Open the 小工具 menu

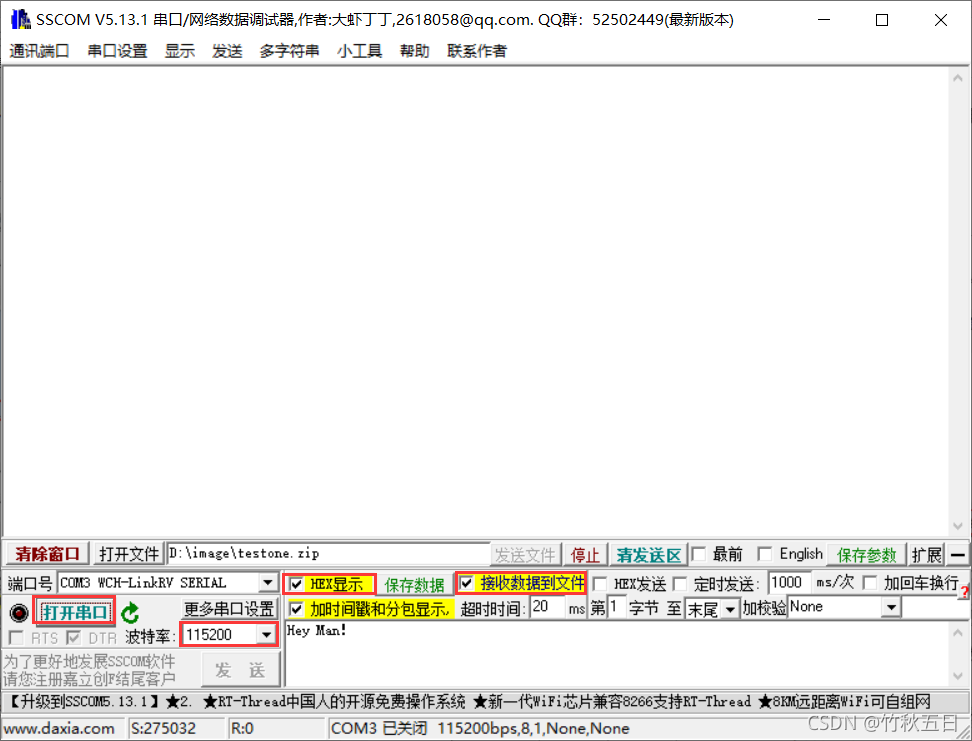coord(359,51)
